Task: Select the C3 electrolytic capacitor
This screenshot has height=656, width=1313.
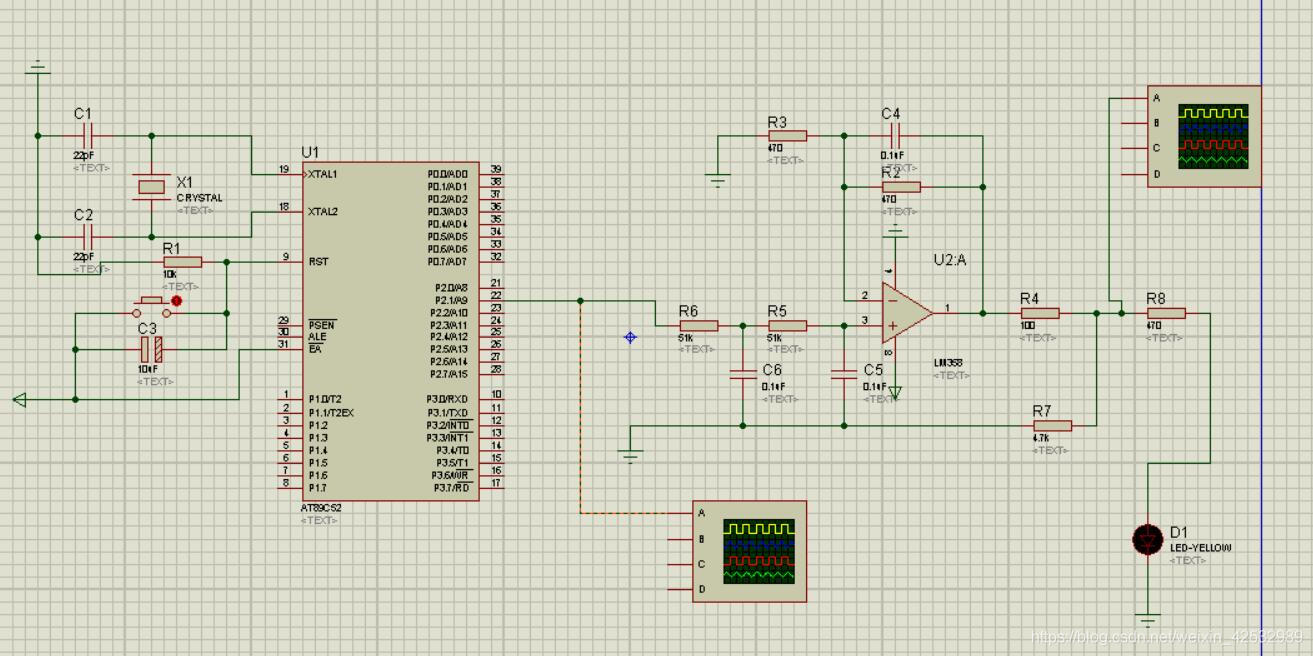Action: 151,349
